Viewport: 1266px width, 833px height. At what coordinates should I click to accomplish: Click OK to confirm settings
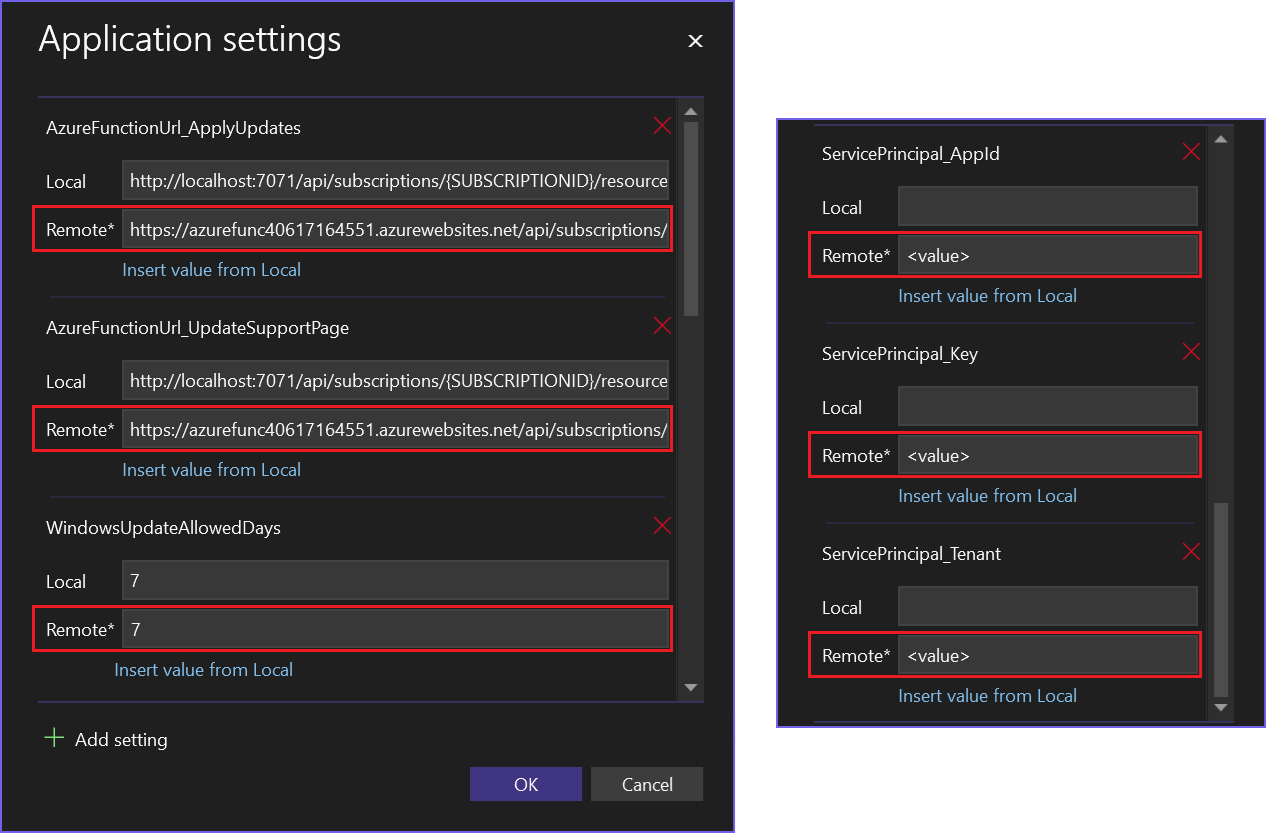526,784
